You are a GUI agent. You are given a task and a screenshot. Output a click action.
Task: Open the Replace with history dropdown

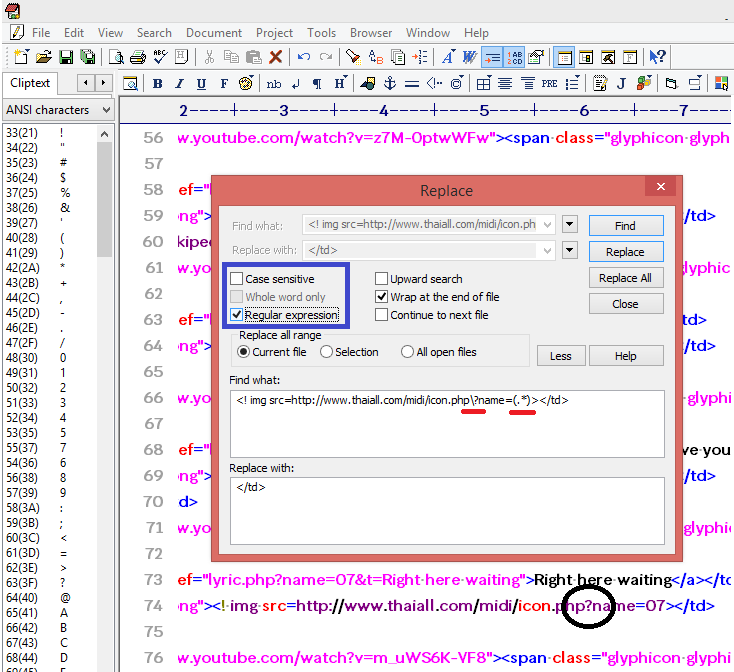click(569, 250)
